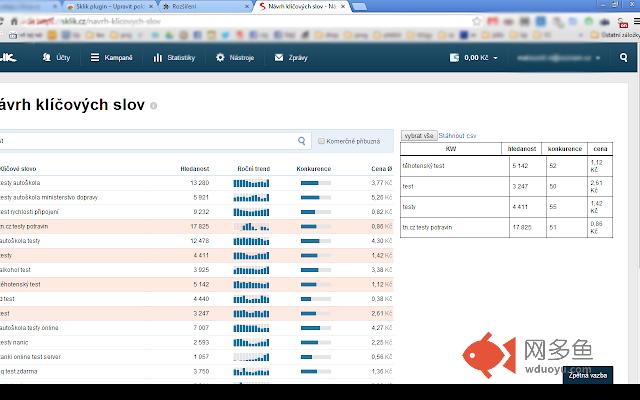640x400 pixels.
Task: Select the test rychlosti připojení keyword row
Action: [x=196, y=212]
